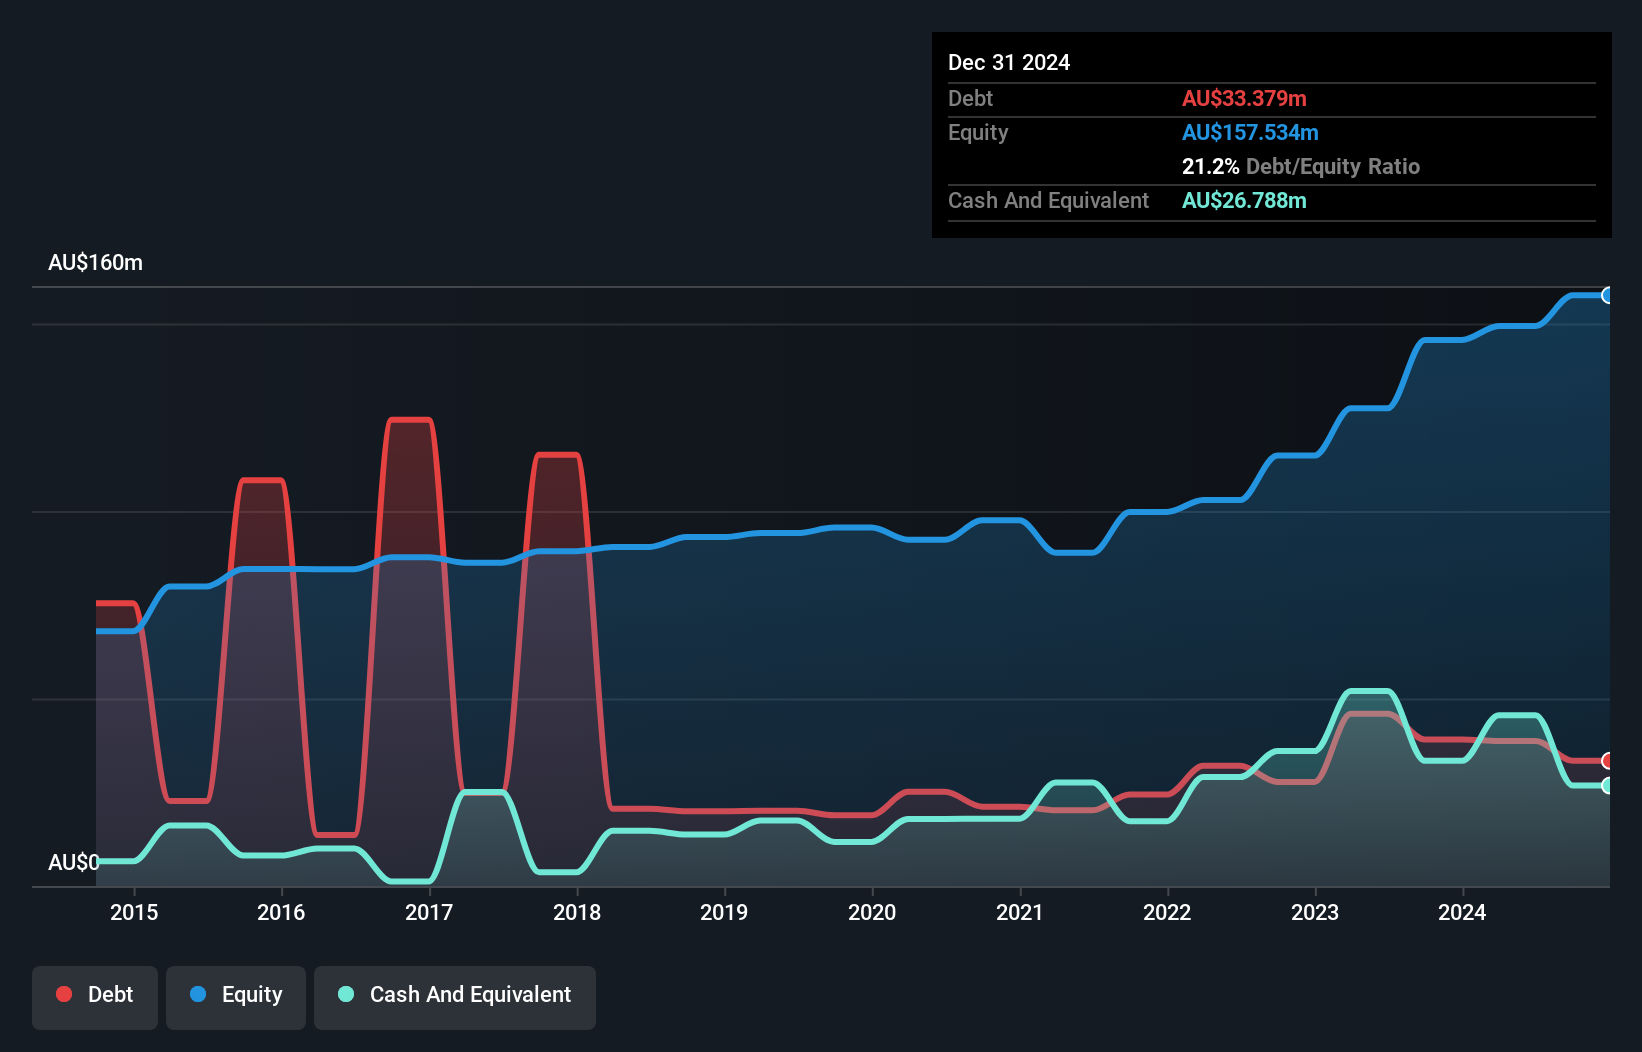Click the 2018 x-axis label
The height and width of the screenshot is (1052, 1642).
pyautogui.click(x=577, y=912)
